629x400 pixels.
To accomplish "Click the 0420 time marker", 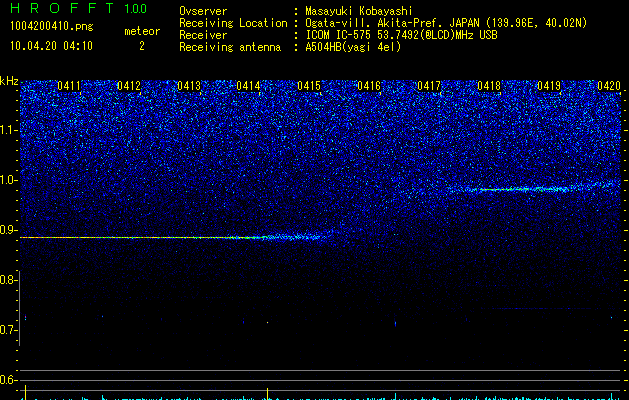I will point(609,86).
